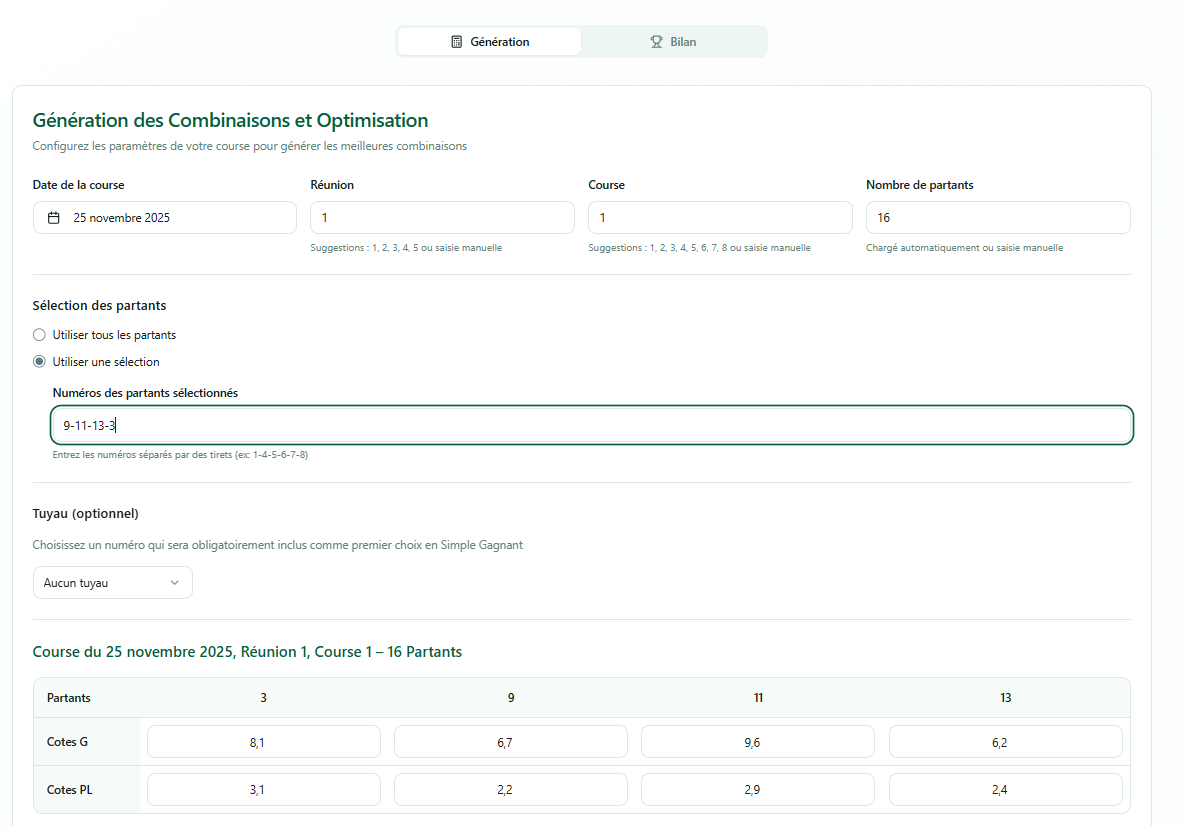
Task: Click Cotes PL field showing 3,1
Action: [264, 790]
